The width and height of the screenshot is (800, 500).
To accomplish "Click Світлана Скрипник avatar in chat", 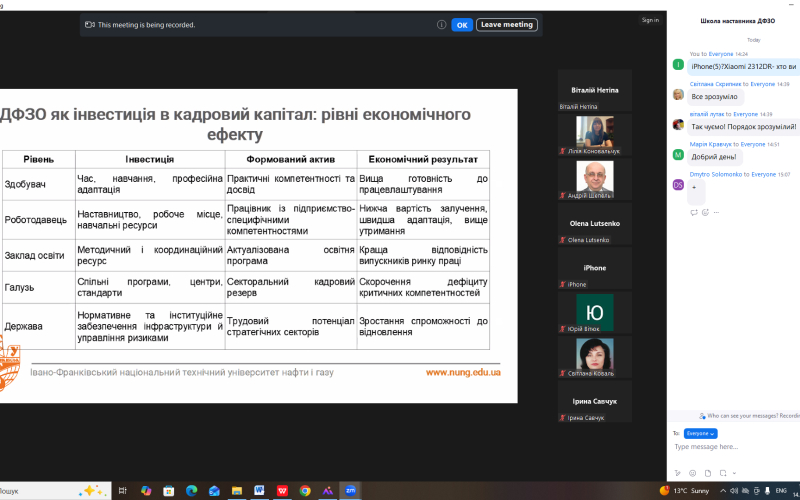I will pyautogui.click(x=678, y=94).
